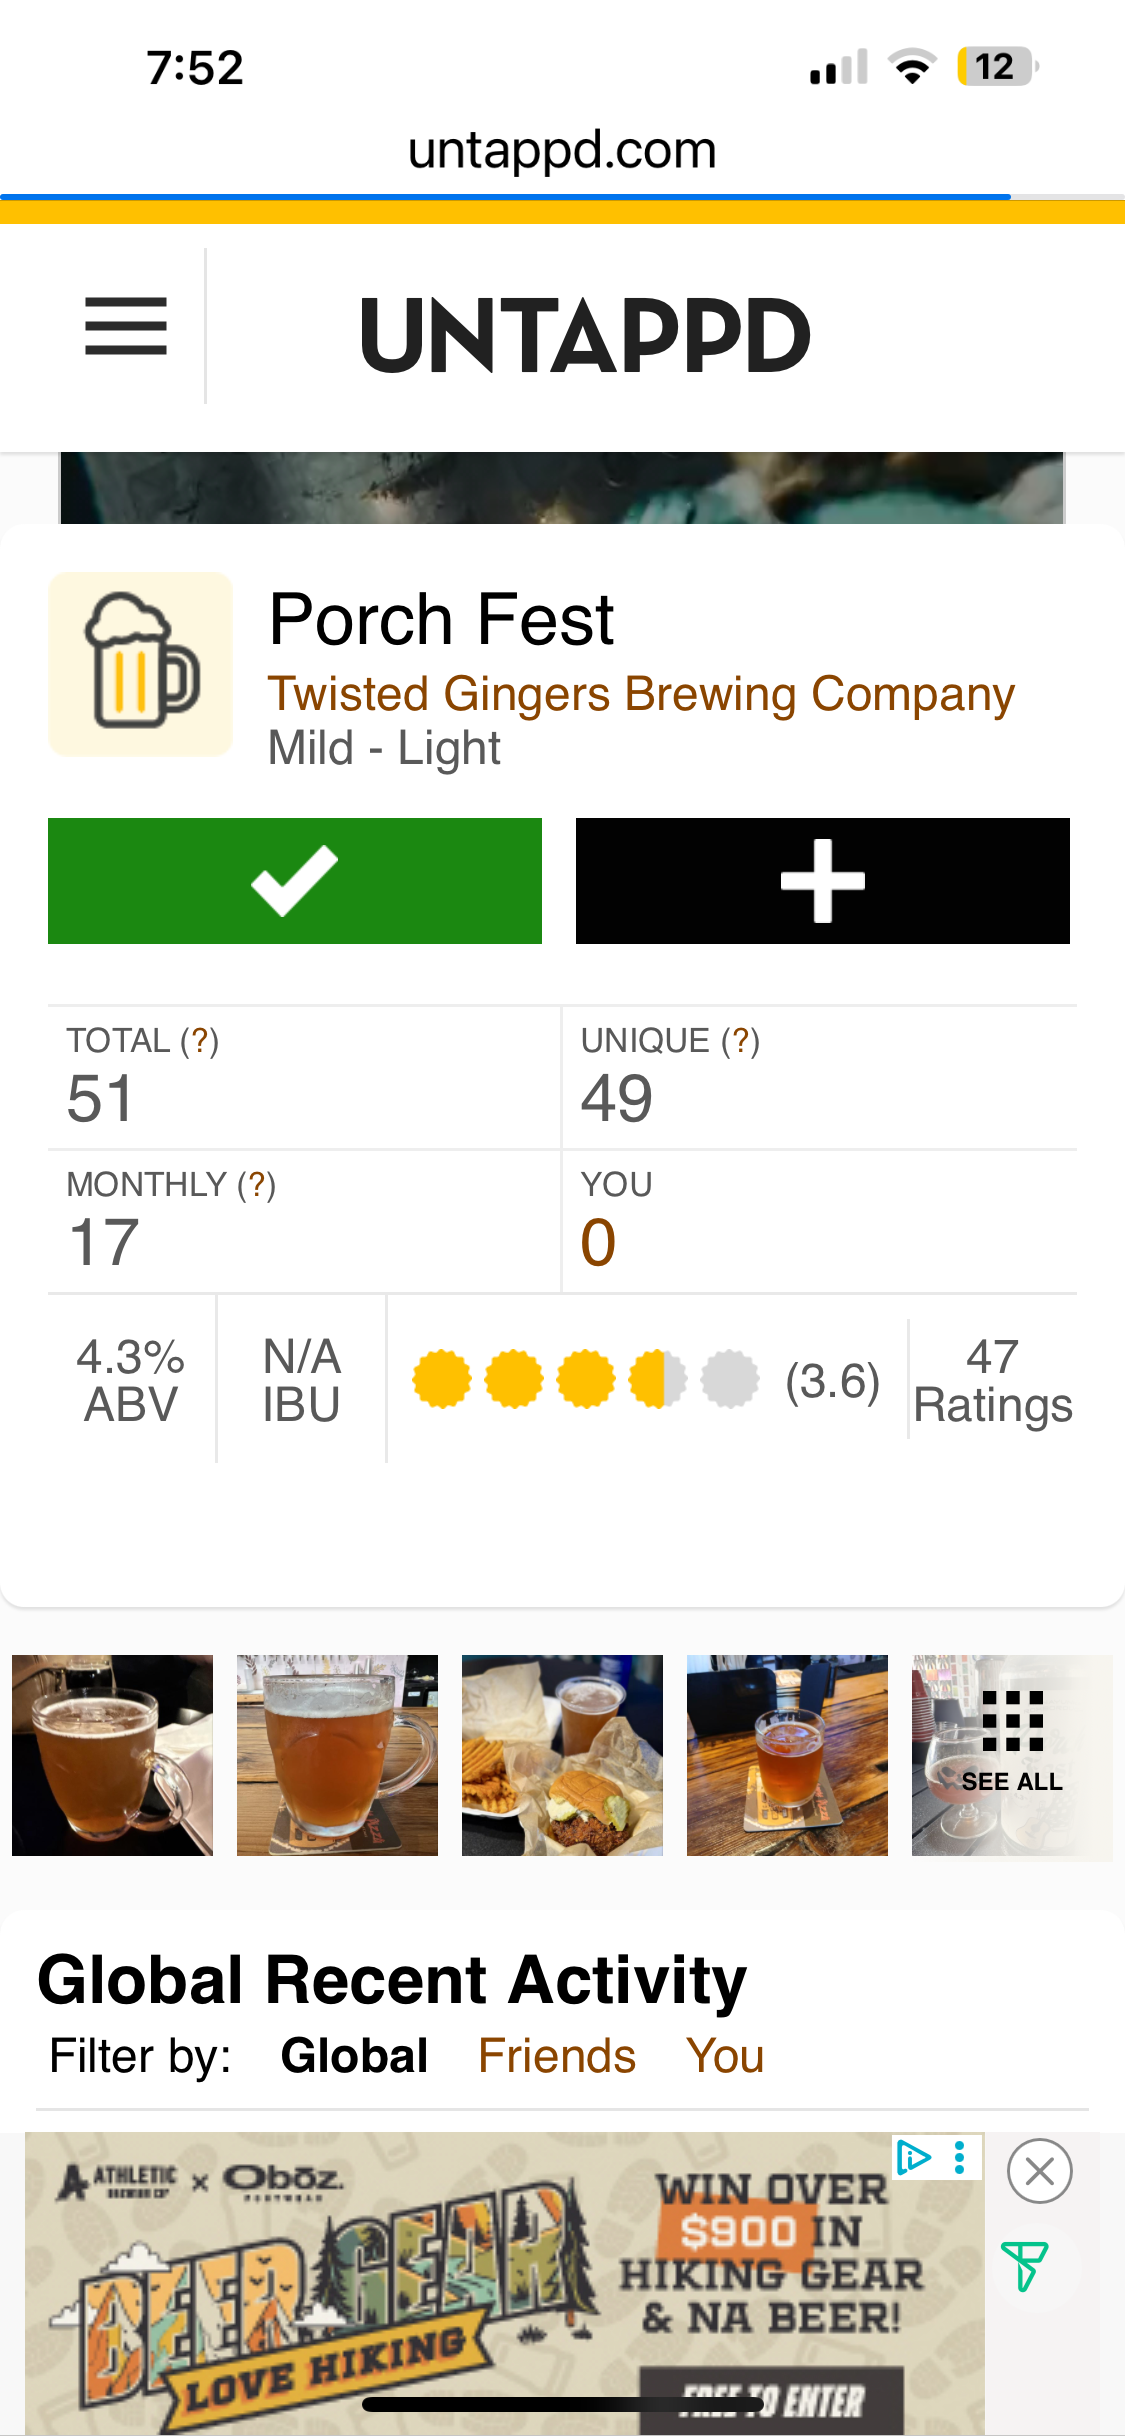
Task: Select the Global activity filter
Action: click(x=354, y=2057)
